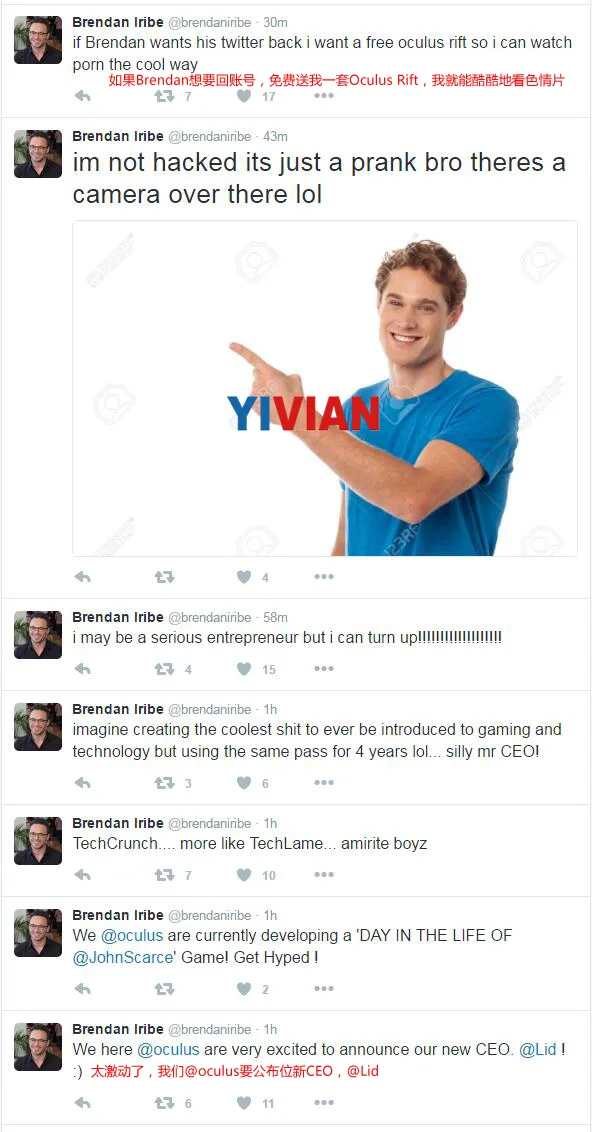Open more options on the prank bro tweet
Viewport: 592px width, 1132px height.
(324, 577)
